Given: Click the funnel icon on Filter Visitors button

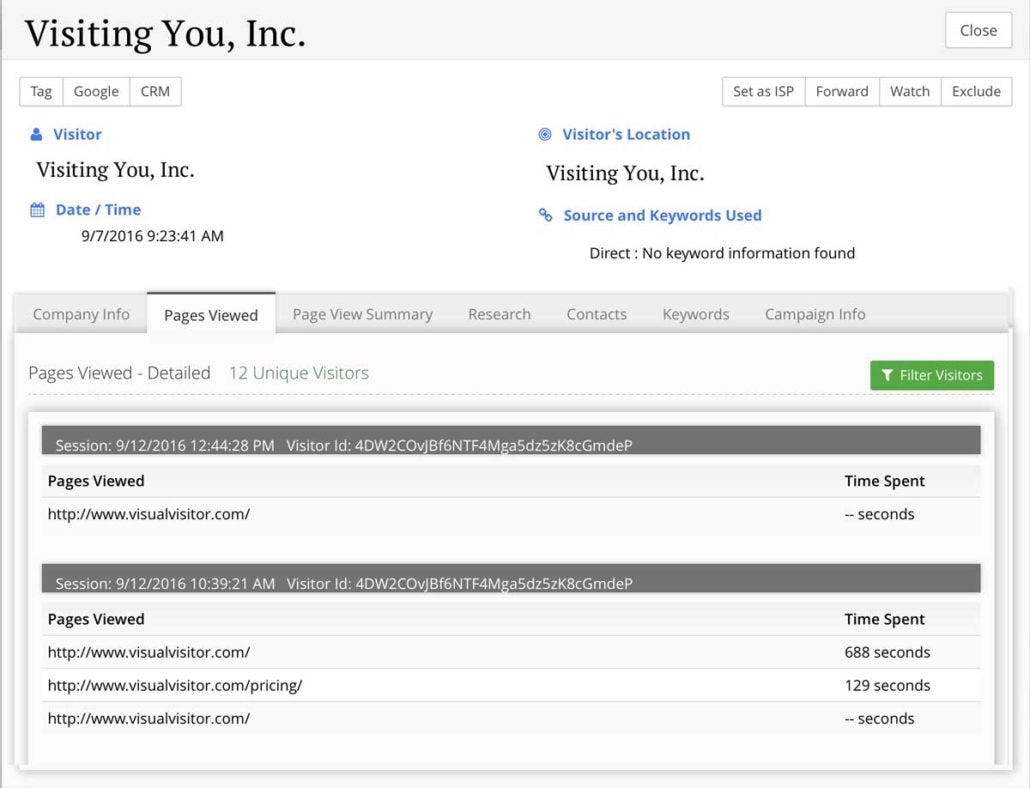Looking at the screenshot, I should [888, 375].
